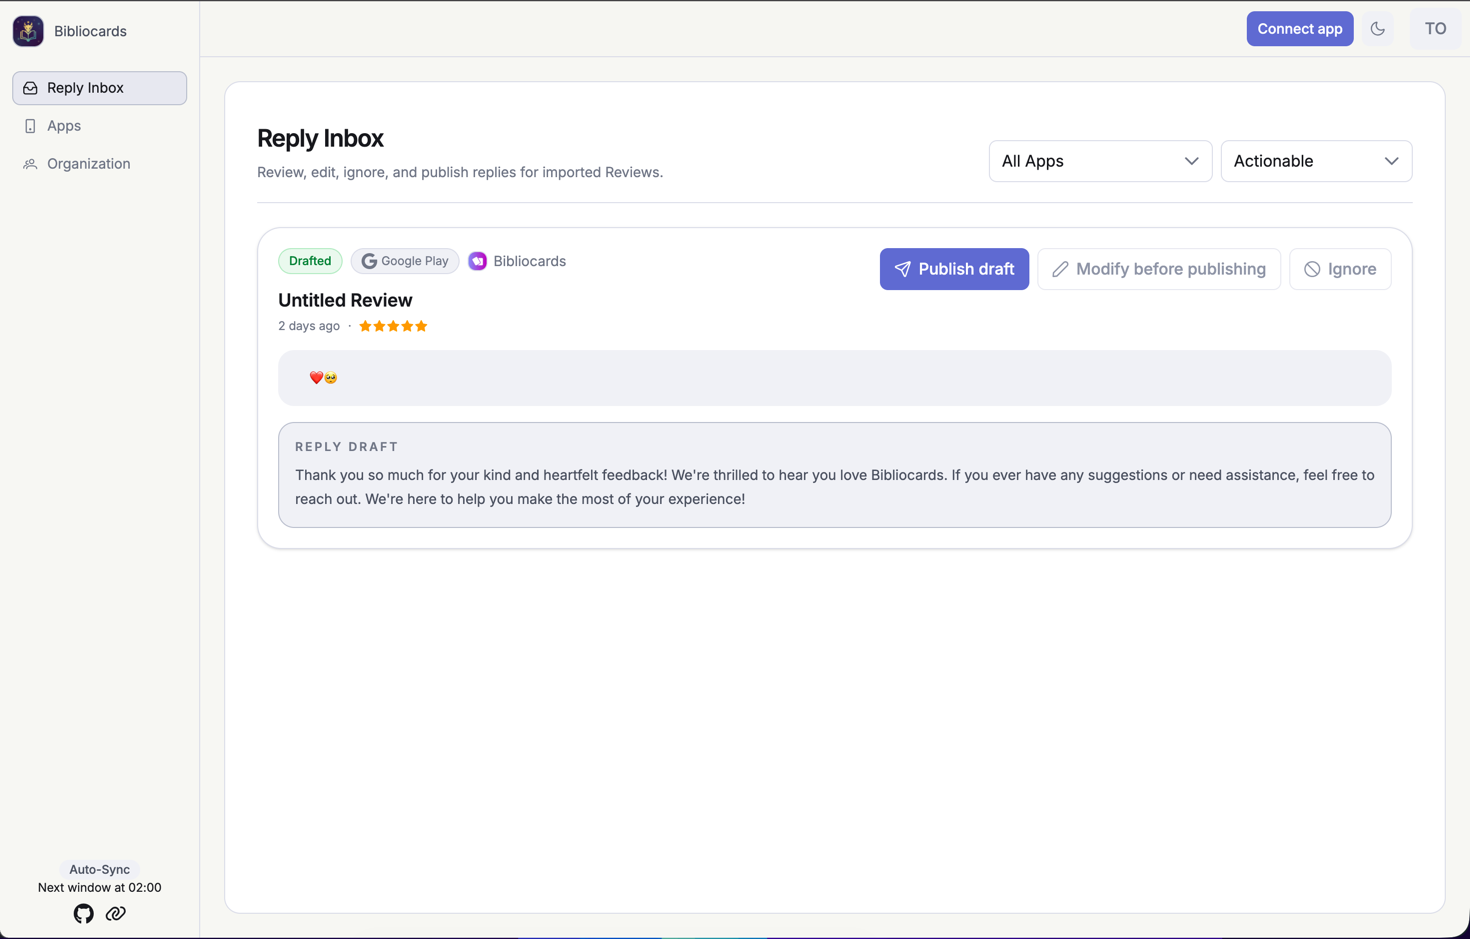
Task: Click the chain link icon in the sidebar footer
Action: (116, 914)
